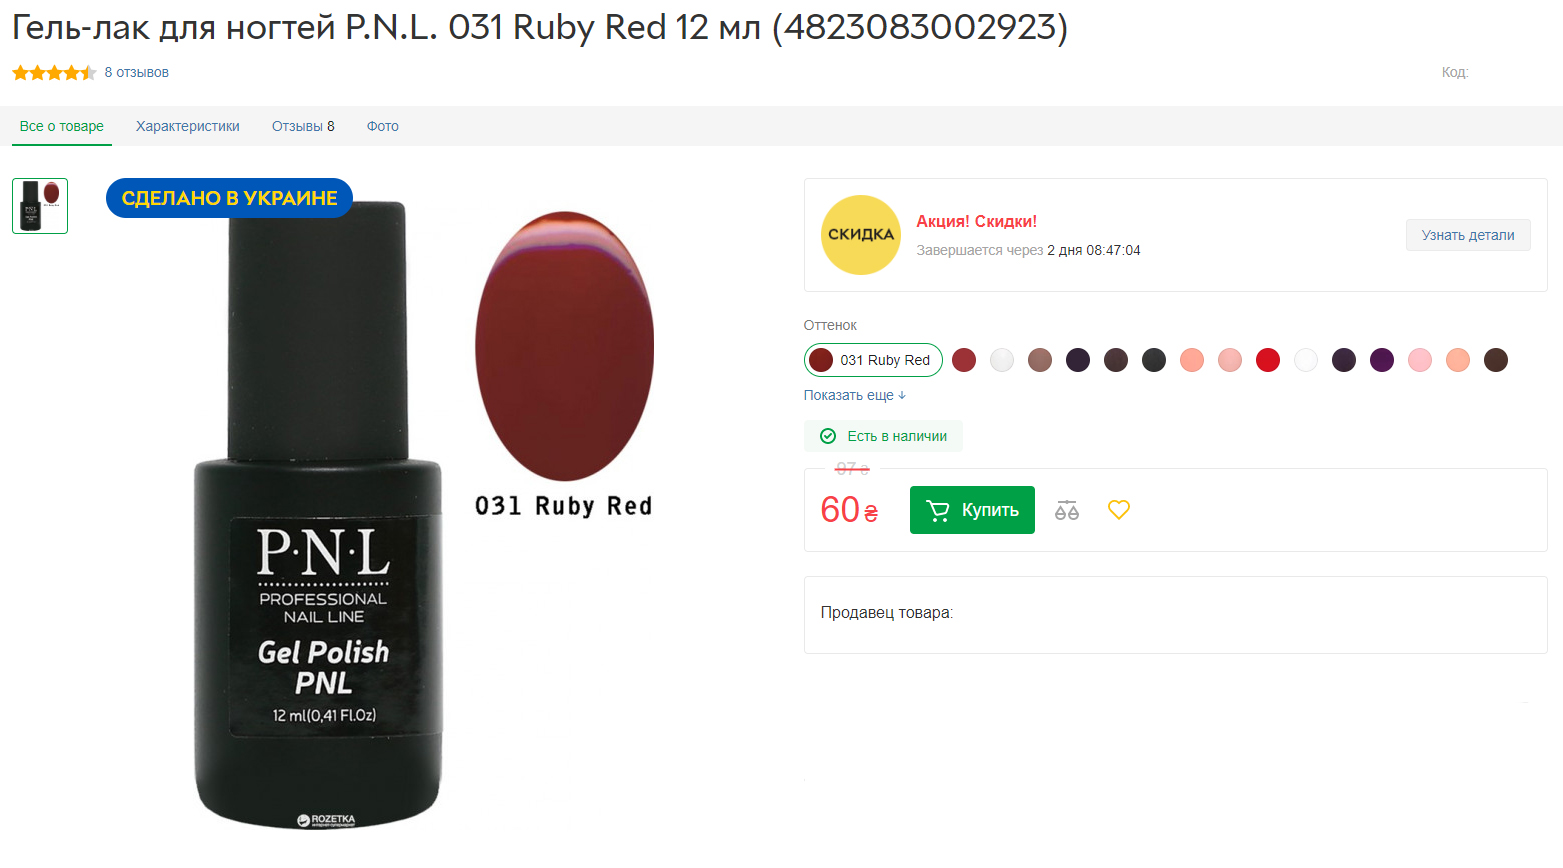Viewport: 1563px width, 868px height.
Task: Select the first white shade swatch
Action: pos(1002,360)
